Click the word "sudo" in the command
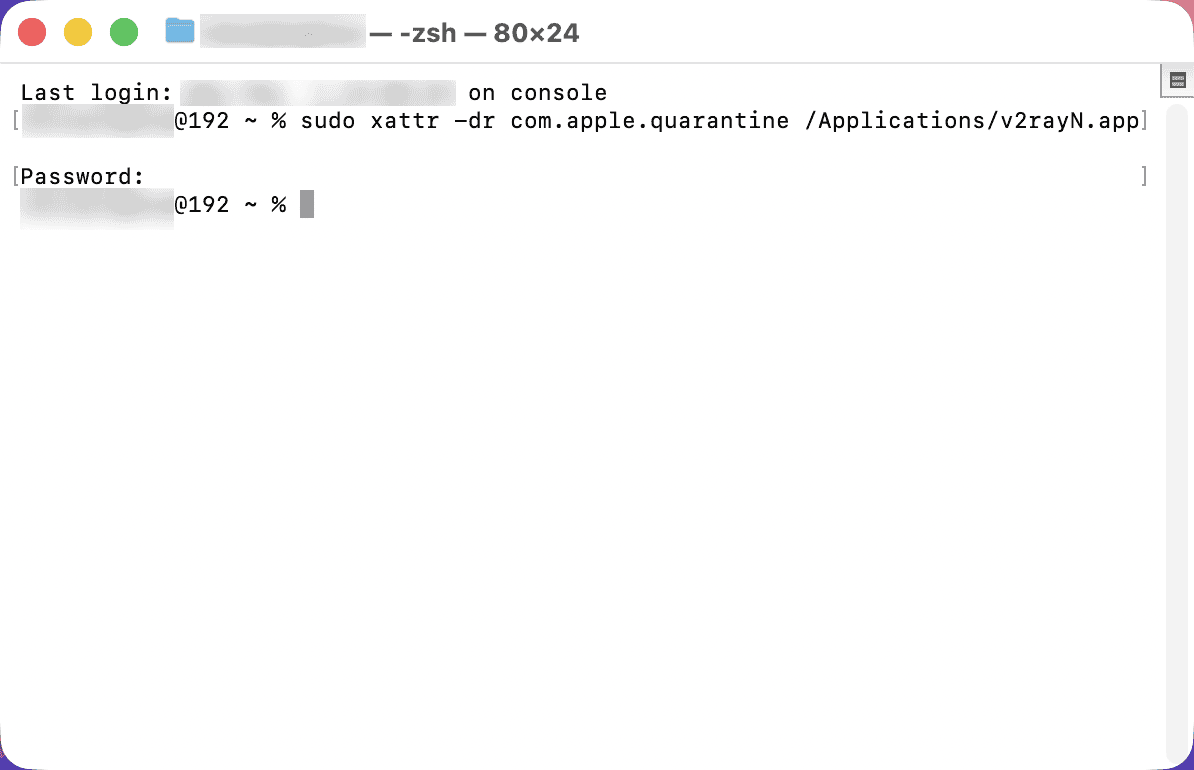Image resolution: width=1194 pixels, height=770 pixels. pos(327,121)
